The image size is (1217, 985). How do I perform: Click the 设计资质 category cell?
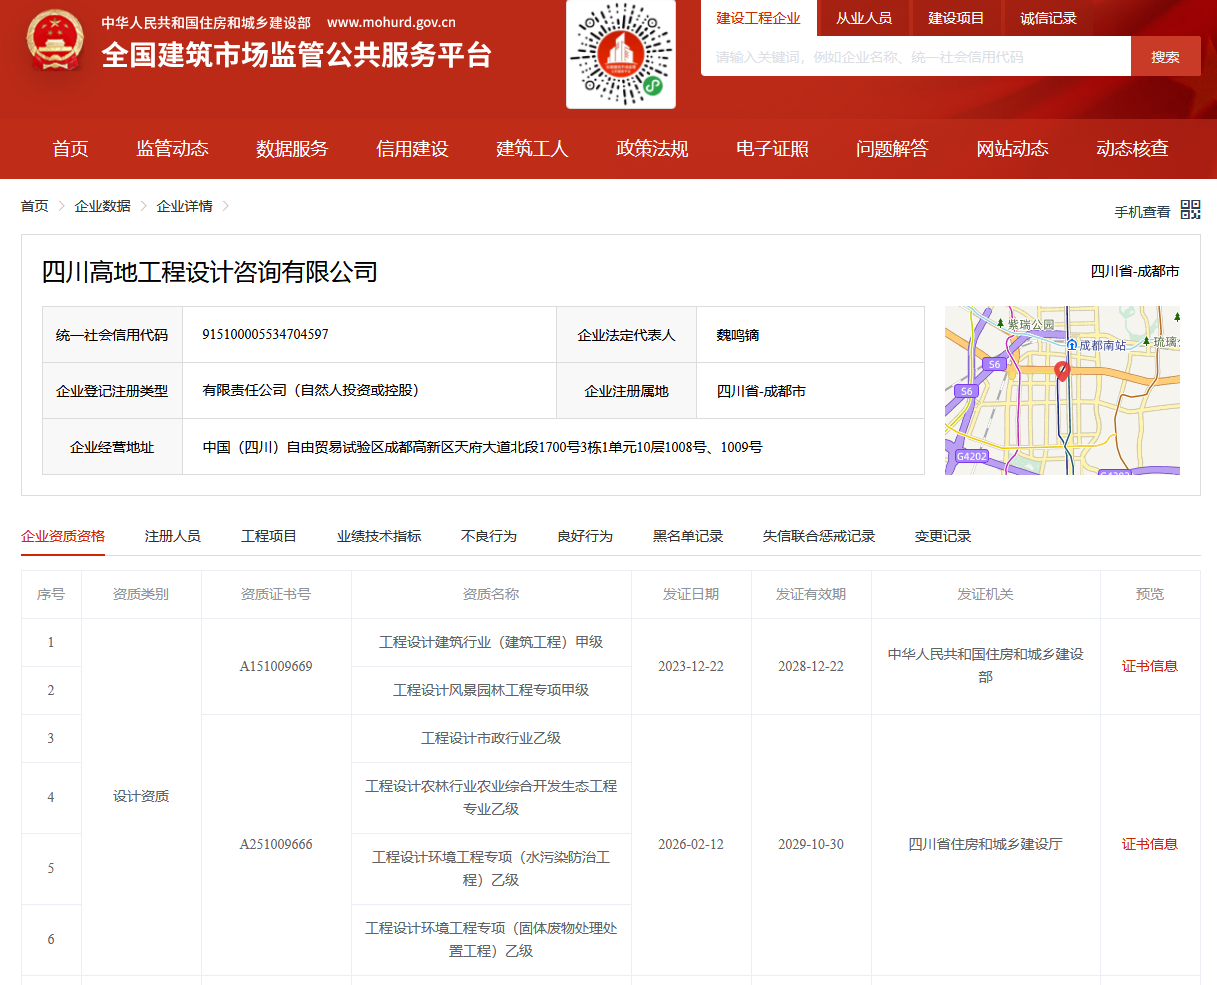tap(141, 796)
